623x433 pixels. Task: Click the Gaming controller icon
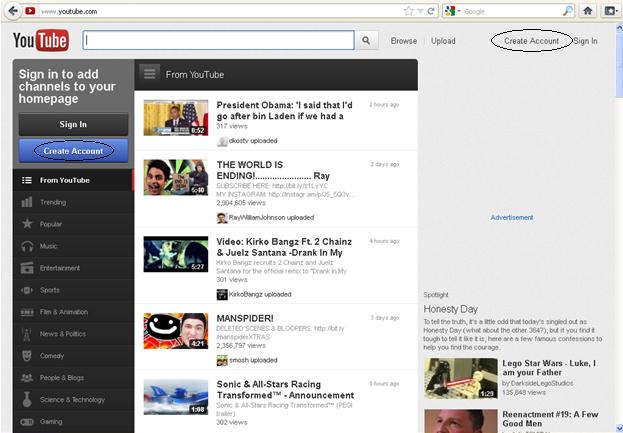pyautogui.click(x=27, y=422)
